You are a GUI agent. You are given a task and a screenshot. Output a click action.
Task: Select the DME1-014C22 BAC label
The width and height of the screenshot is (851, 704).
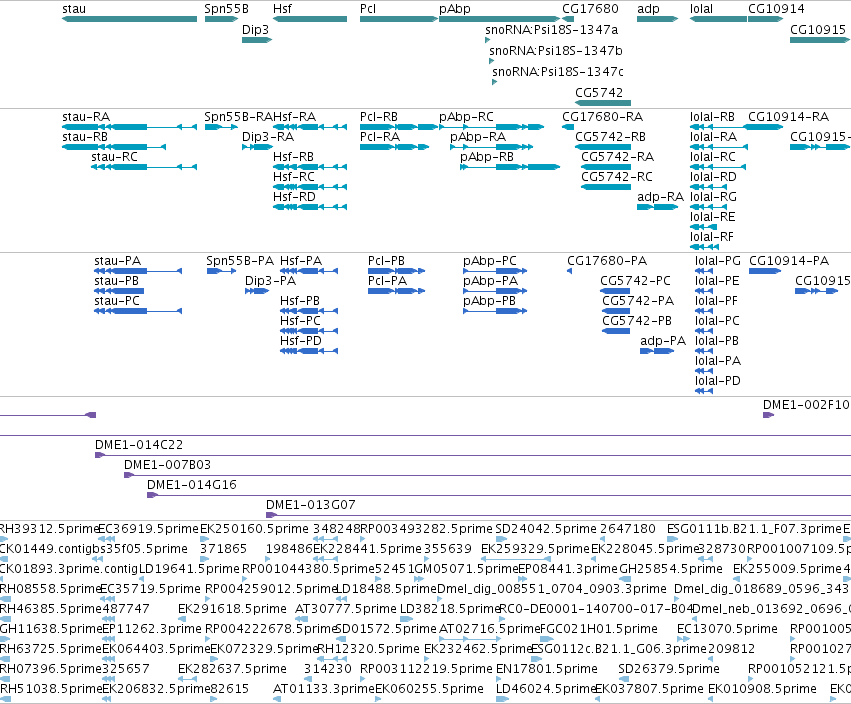click(x=139, y=445)
